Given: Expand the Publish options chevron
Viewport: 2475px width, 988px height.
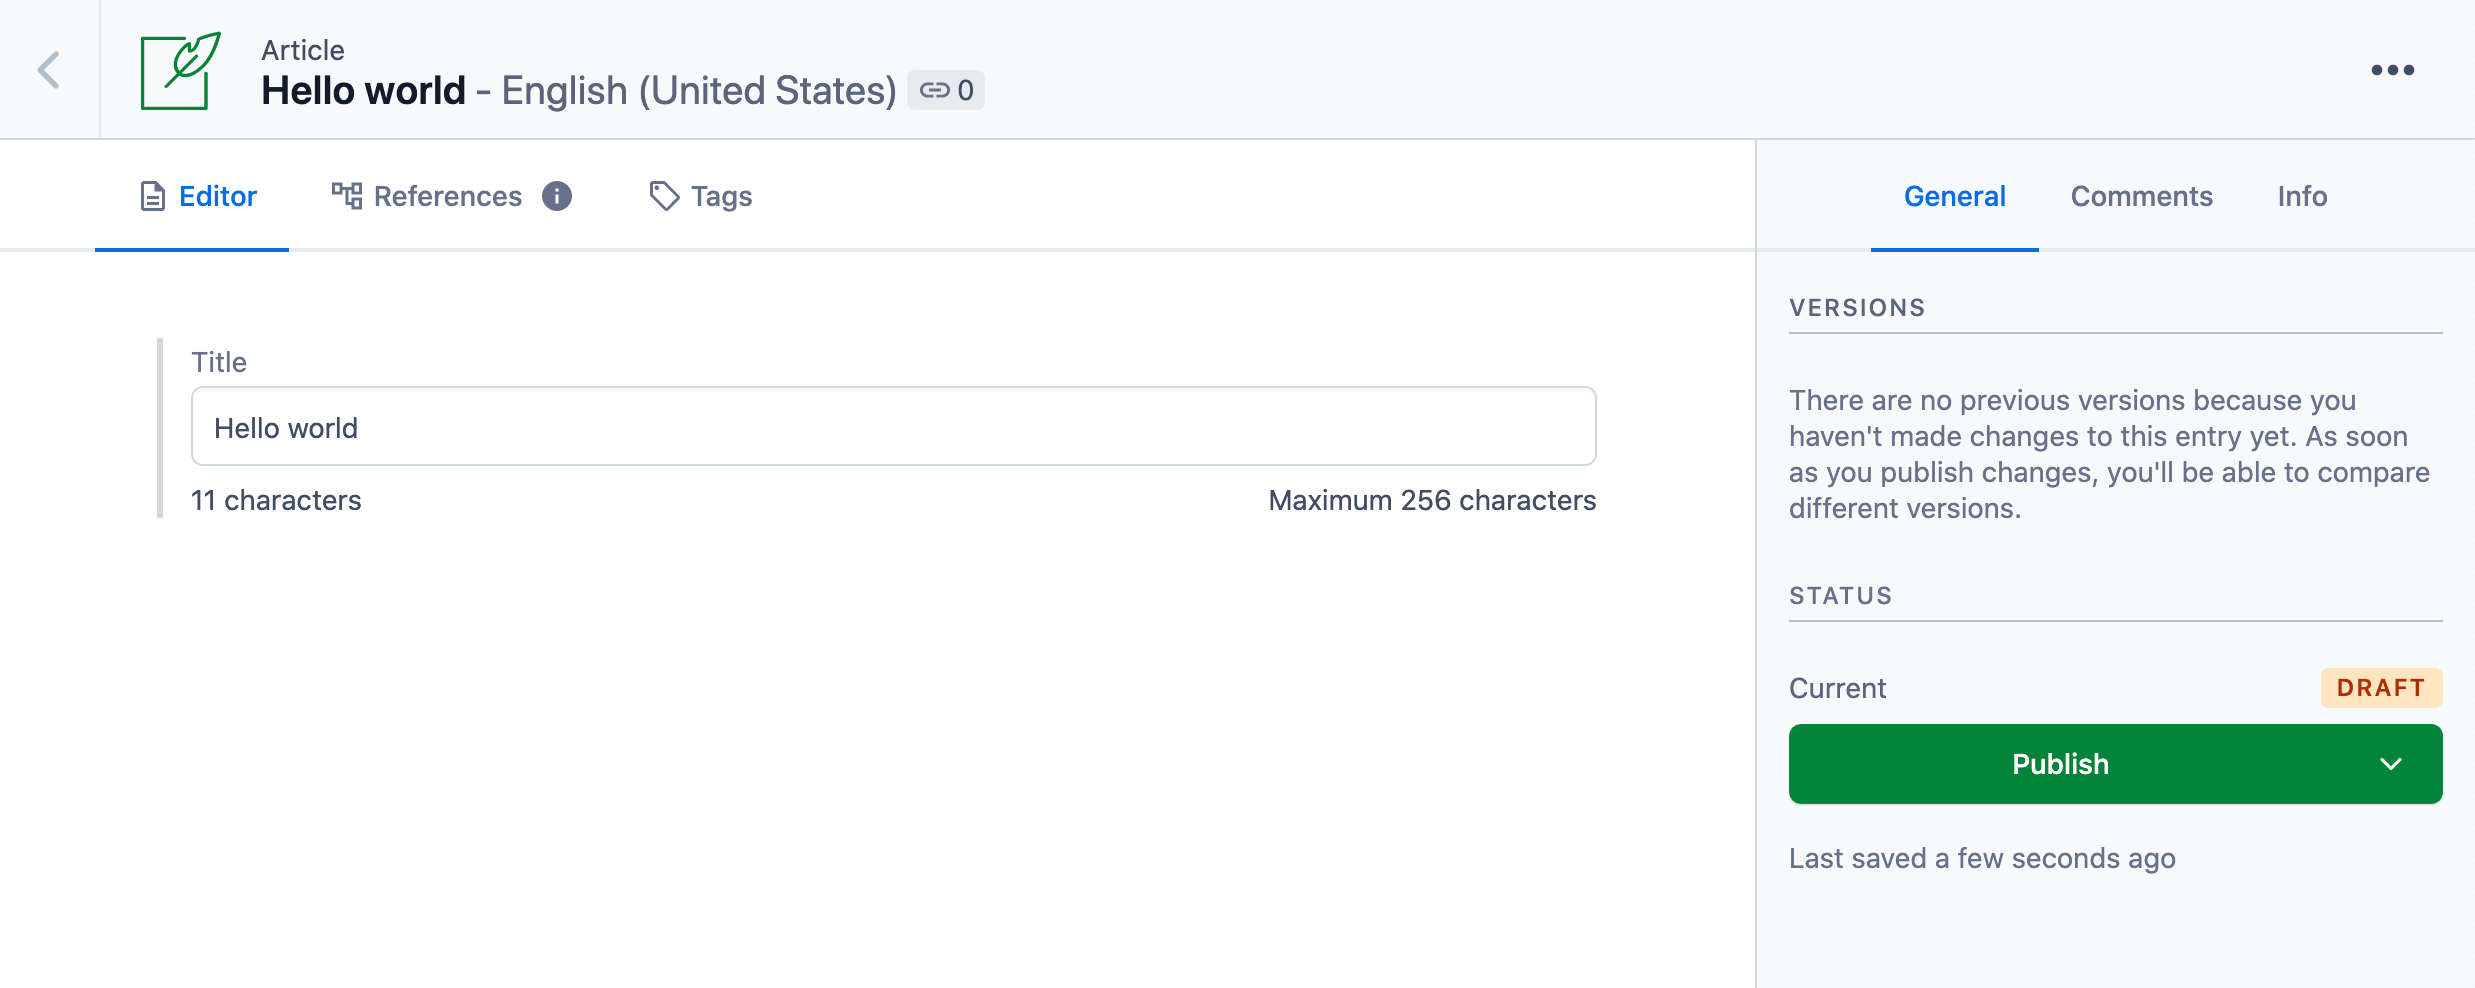Looking at the screenshot, I should (x=2392, y=764).
